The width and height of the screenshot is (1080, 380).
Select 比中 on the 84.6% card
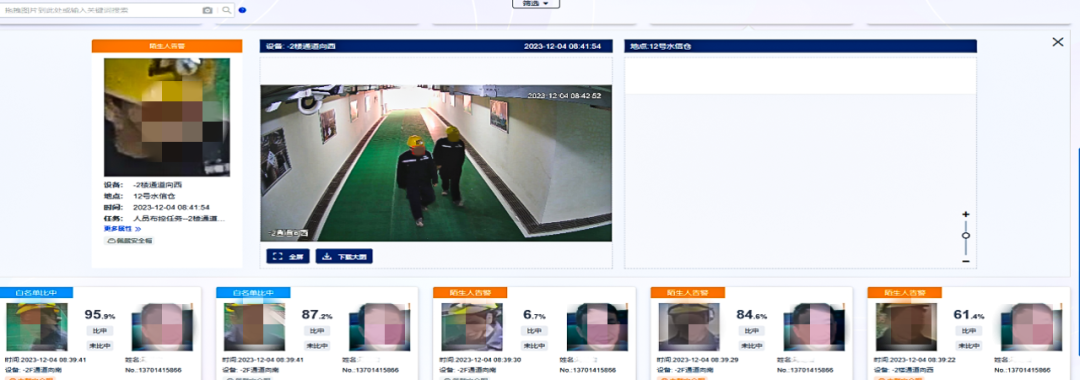point(746,331)
